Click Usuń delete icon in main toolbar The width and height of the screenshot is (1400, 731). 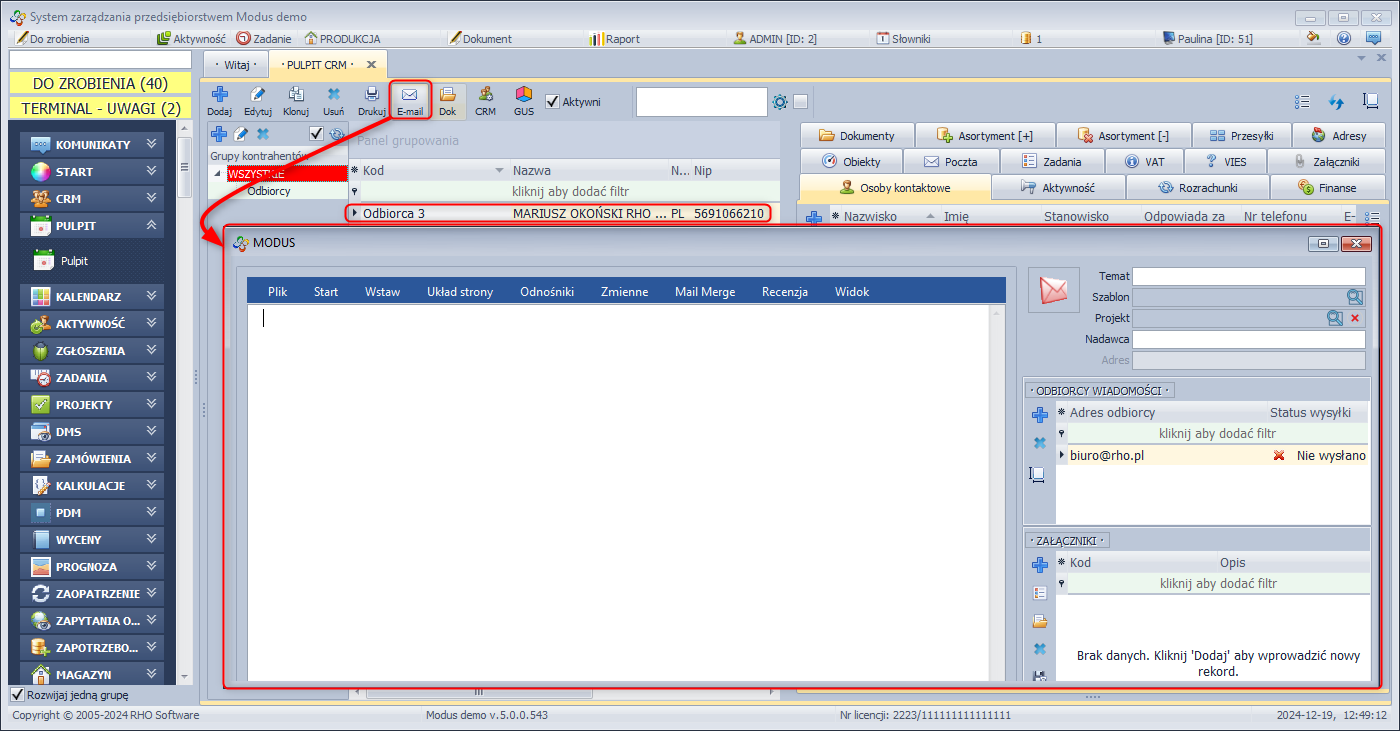(x=334, y=100)
